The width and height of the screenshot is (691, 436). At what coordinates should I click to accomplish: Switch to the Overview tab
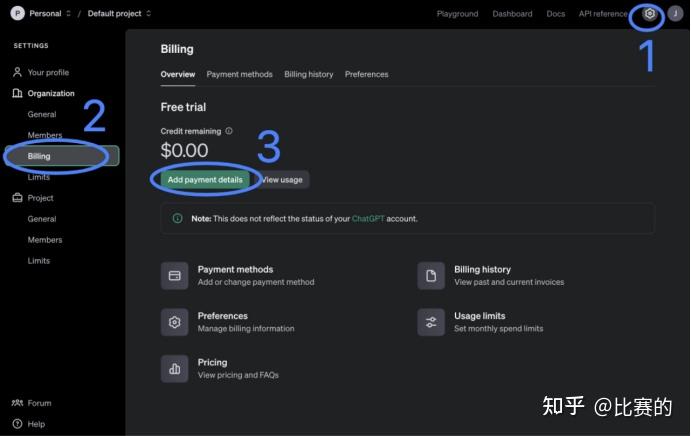pos(178,74)
